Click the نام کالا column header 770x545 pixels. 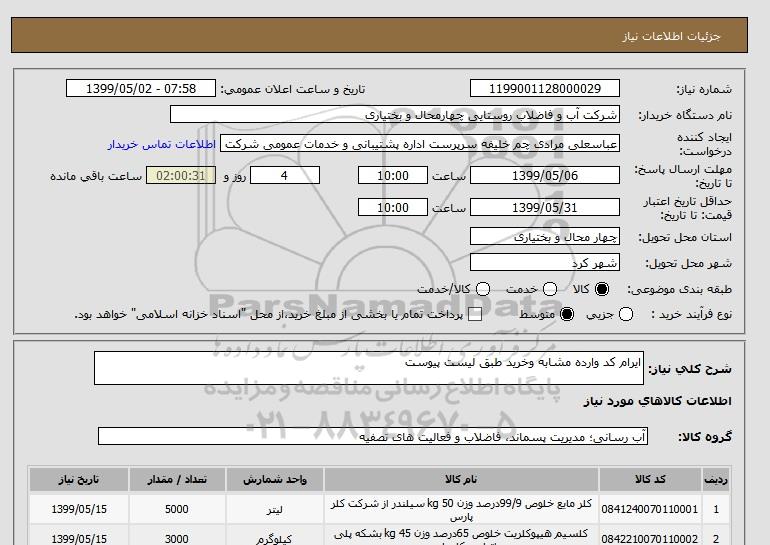click(x=461, y=479)
